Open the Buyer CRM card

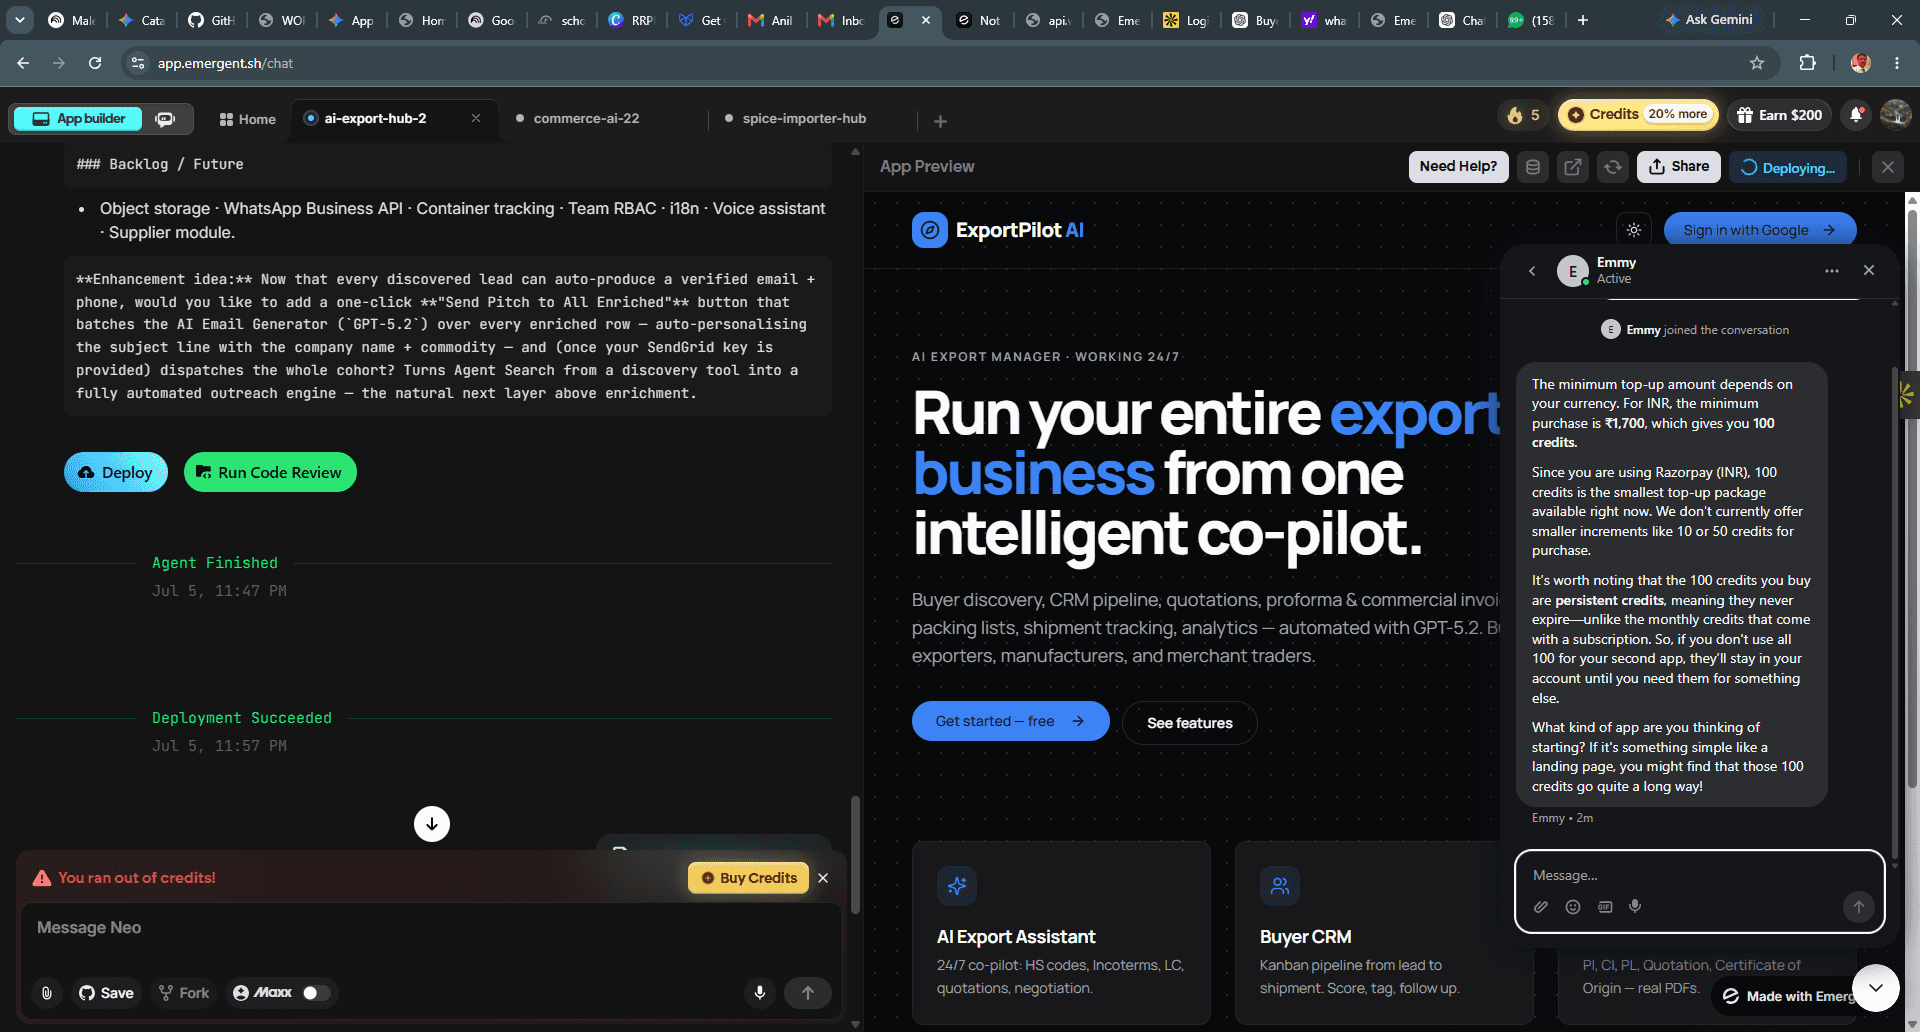[x=1383, y=932]
